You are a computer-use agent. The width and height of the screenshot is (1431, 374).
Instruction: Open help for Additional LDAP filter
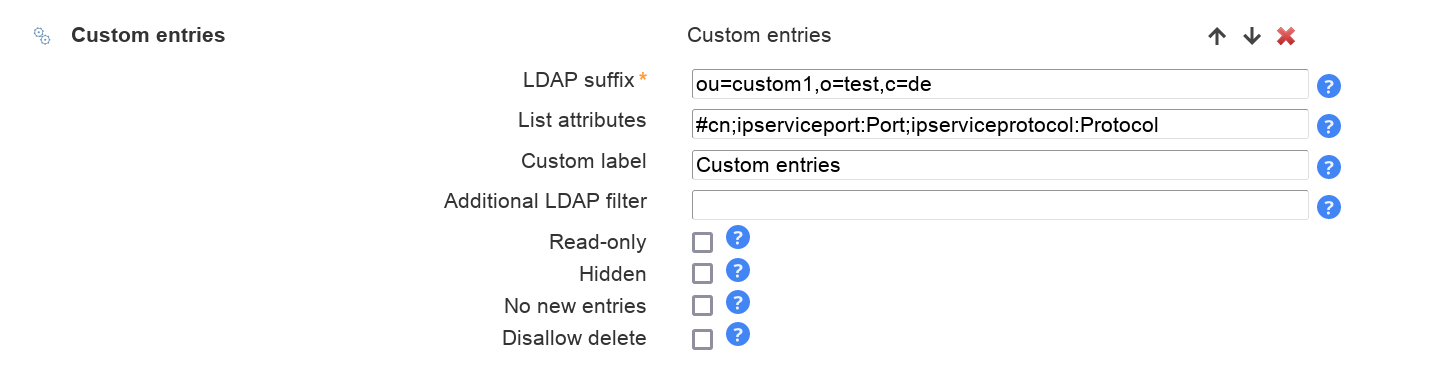[1328, 207]
